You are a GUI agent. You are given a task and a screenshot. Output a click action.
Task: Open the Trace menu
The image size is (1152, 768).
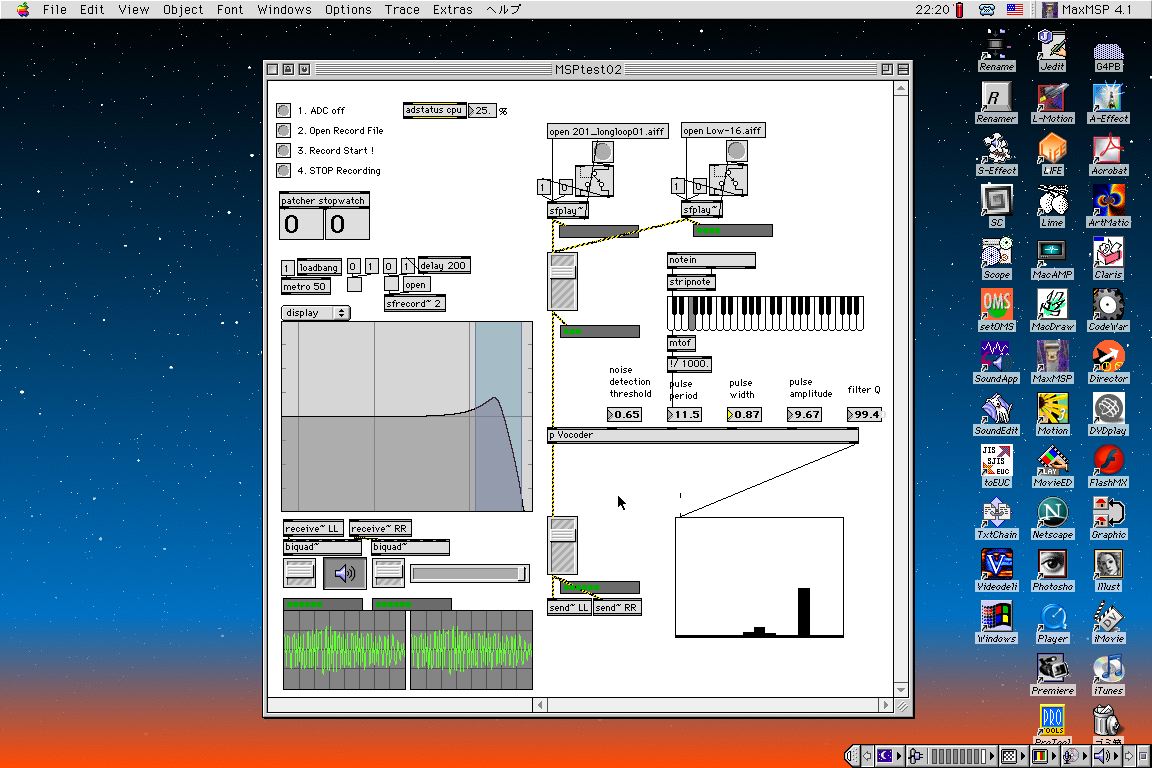[x=402, y=10]
